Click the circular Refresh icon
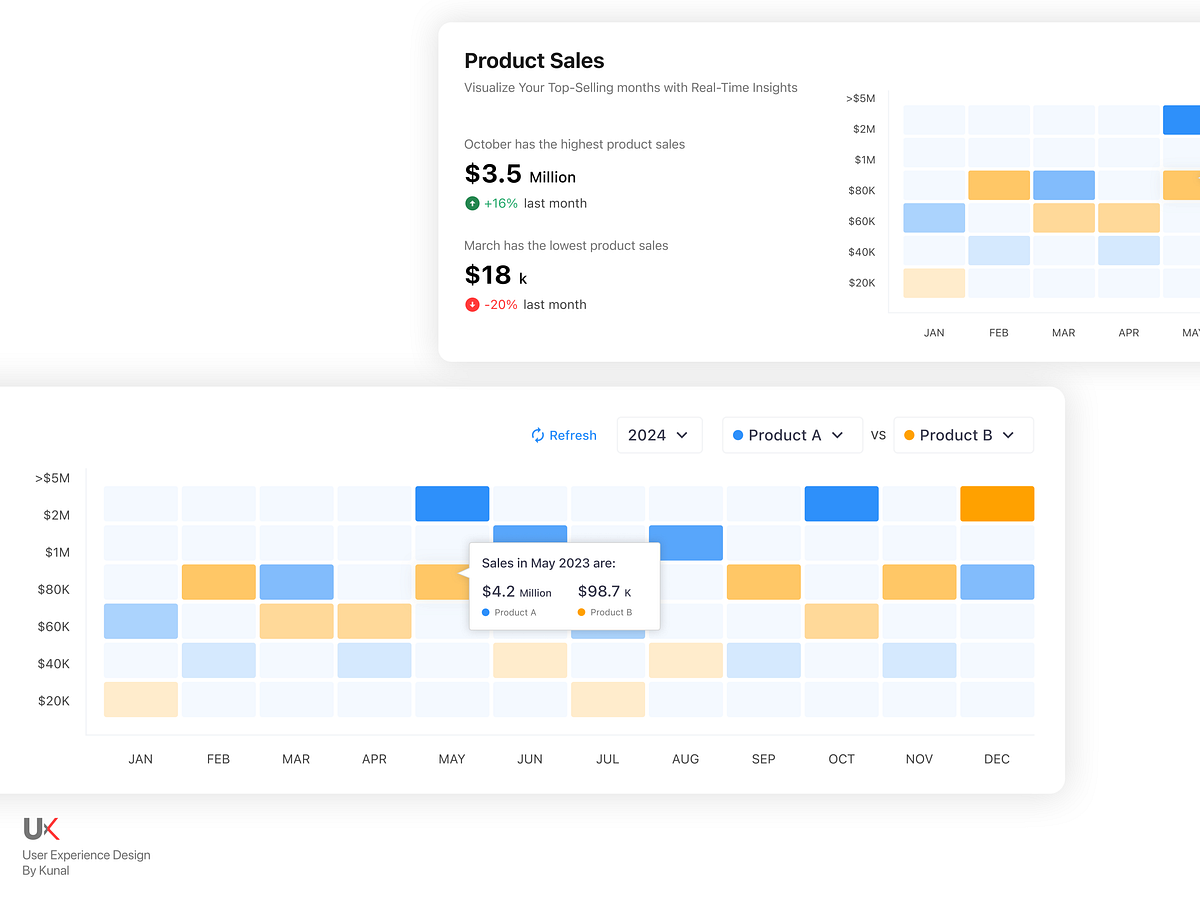The height and width of the screenshot is (900, 1200). coord(537,435)
